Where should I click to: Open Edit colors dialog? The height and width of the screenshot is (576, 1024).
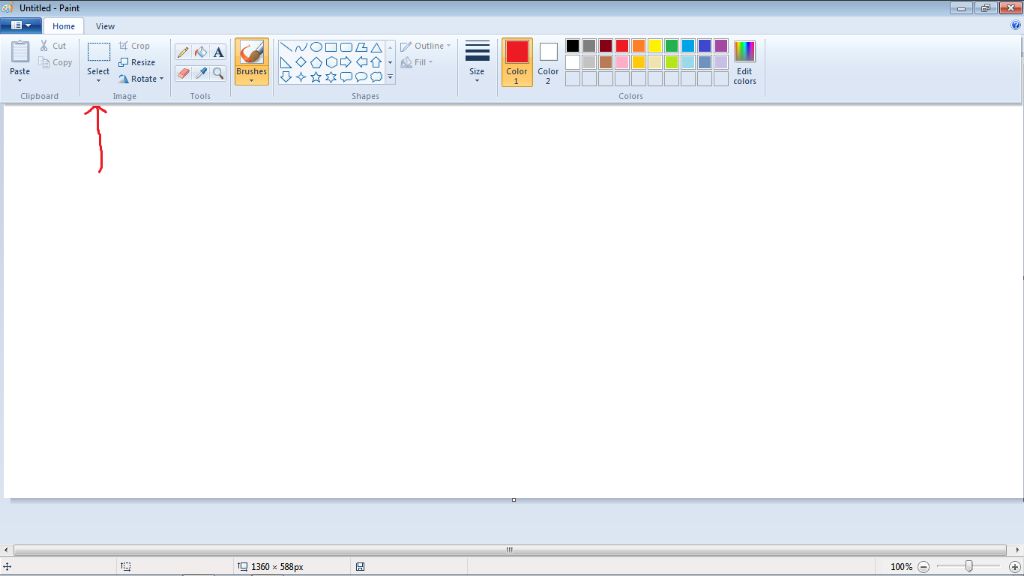[744, 62]
